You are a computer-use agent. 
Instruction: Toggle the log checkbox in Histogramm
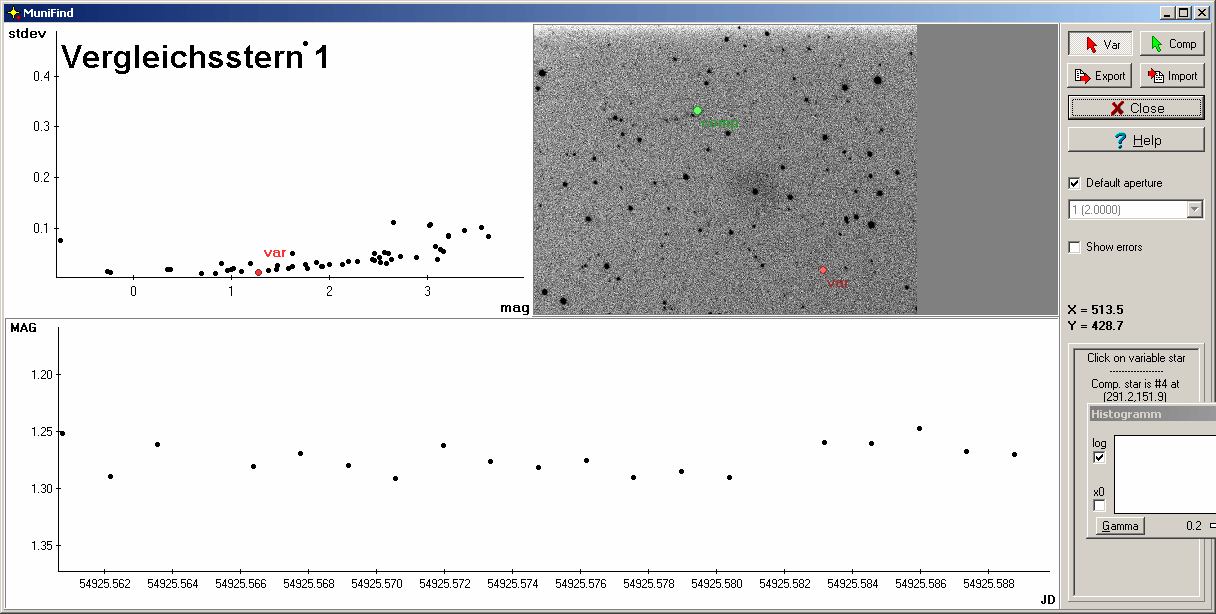click(x=1100, y=457)
